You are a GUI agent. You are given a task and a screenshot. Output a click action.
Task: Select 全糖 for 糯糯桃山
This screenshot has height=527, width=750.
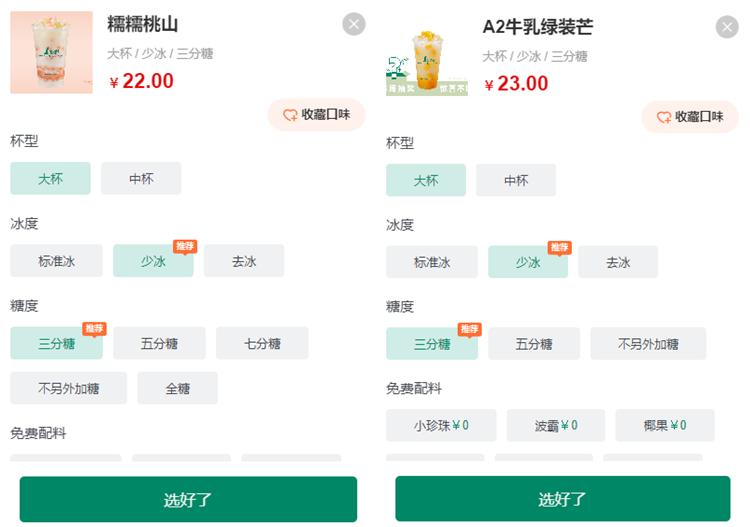click(177, 388)
